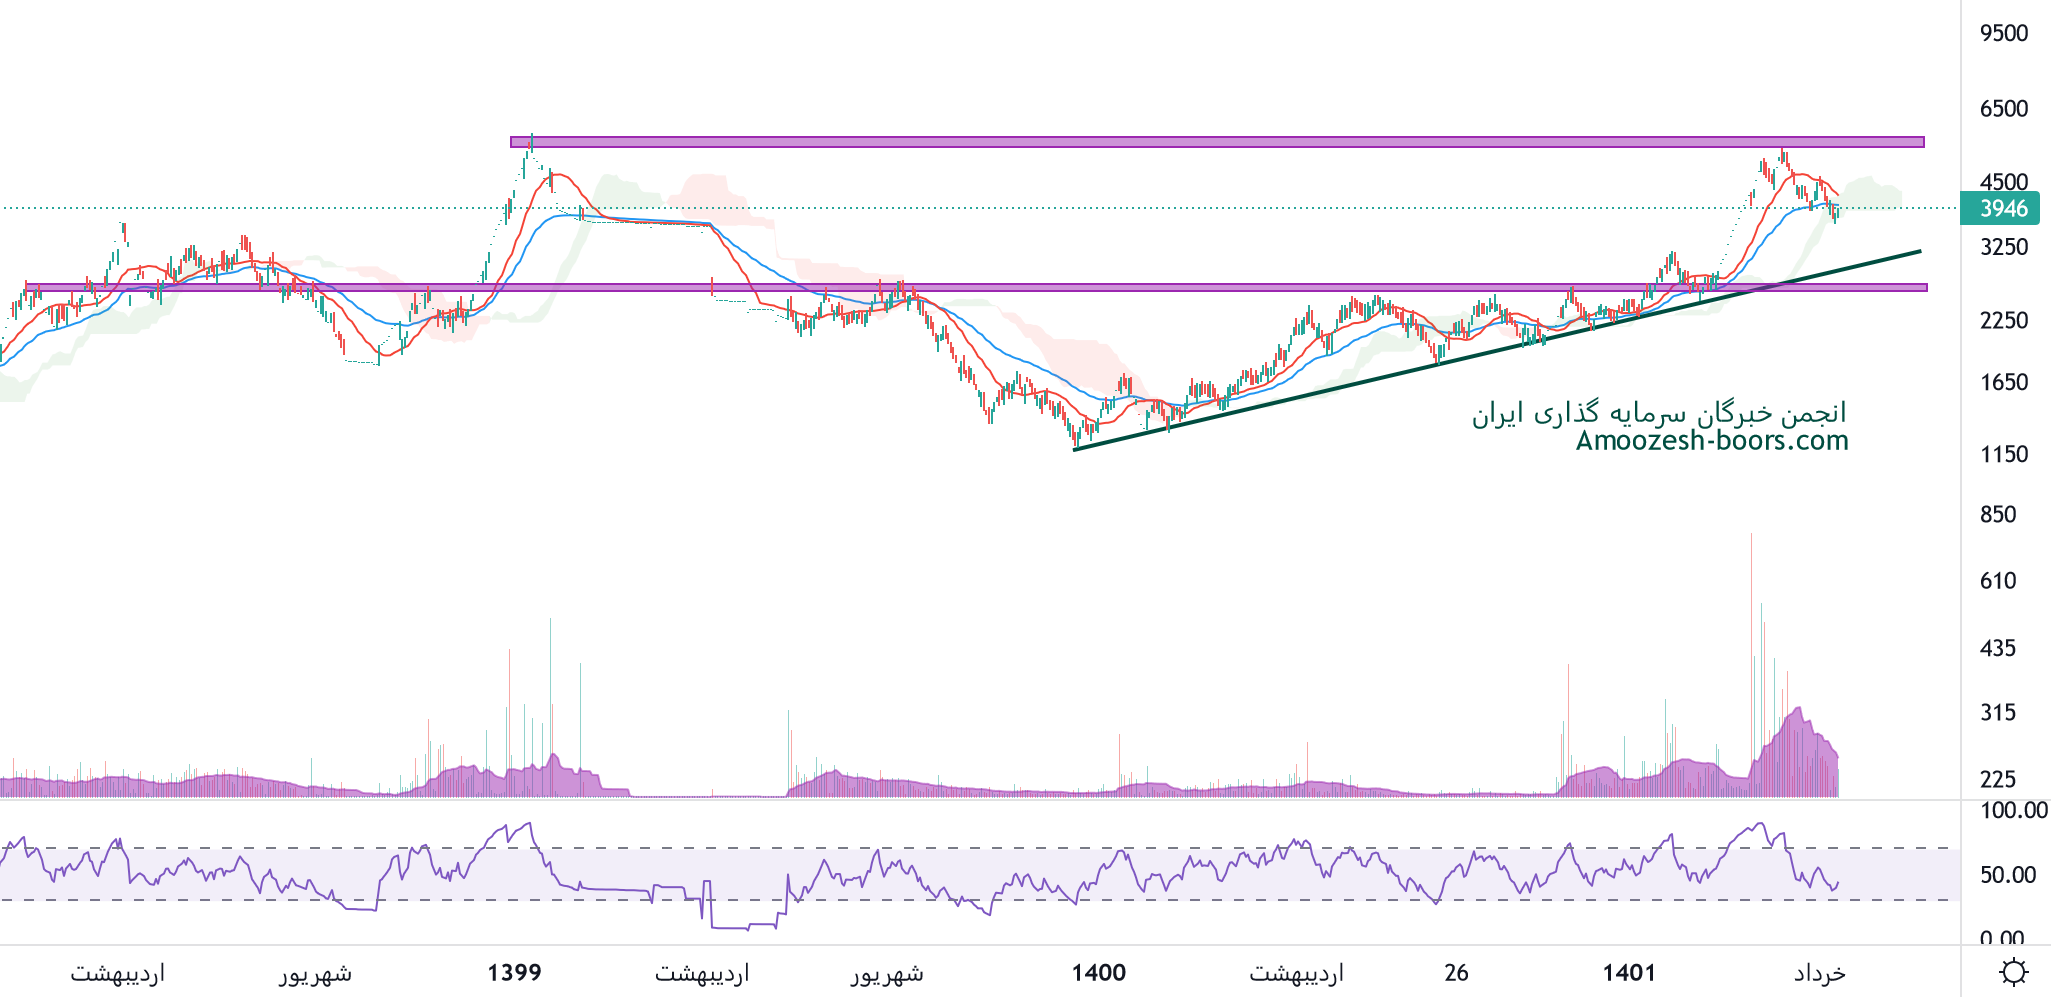The image size is (2051, 997).
Task: Click the 1150 price axis label
Action: tap(2003, 454)
